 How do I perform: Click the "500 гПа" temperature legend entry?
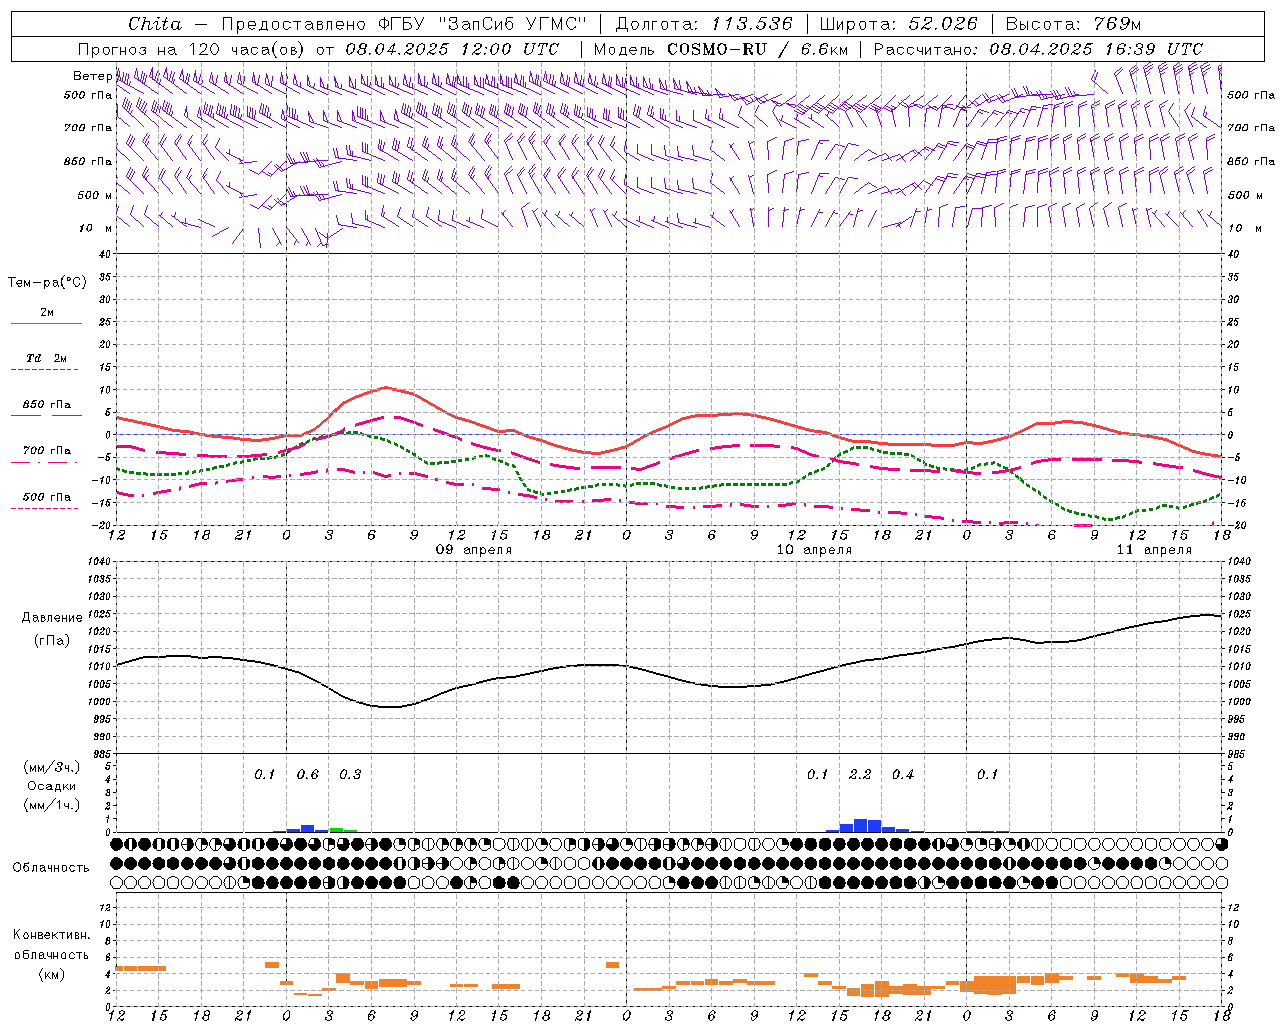pyautogui.click(x=47, y=497)
